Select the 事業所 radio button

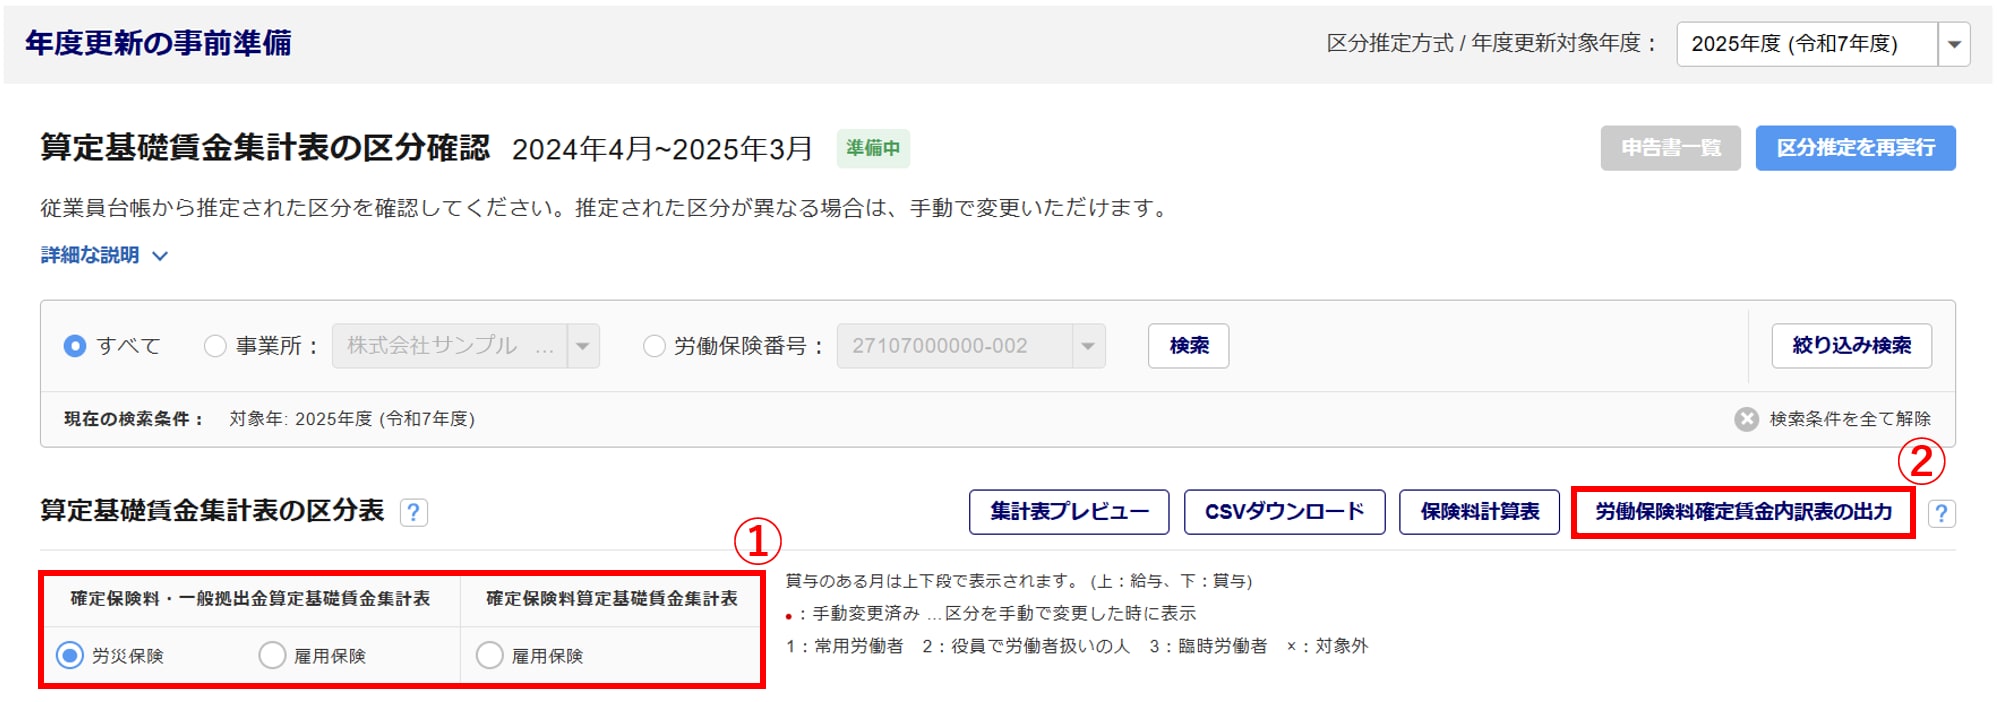(214, 346)
